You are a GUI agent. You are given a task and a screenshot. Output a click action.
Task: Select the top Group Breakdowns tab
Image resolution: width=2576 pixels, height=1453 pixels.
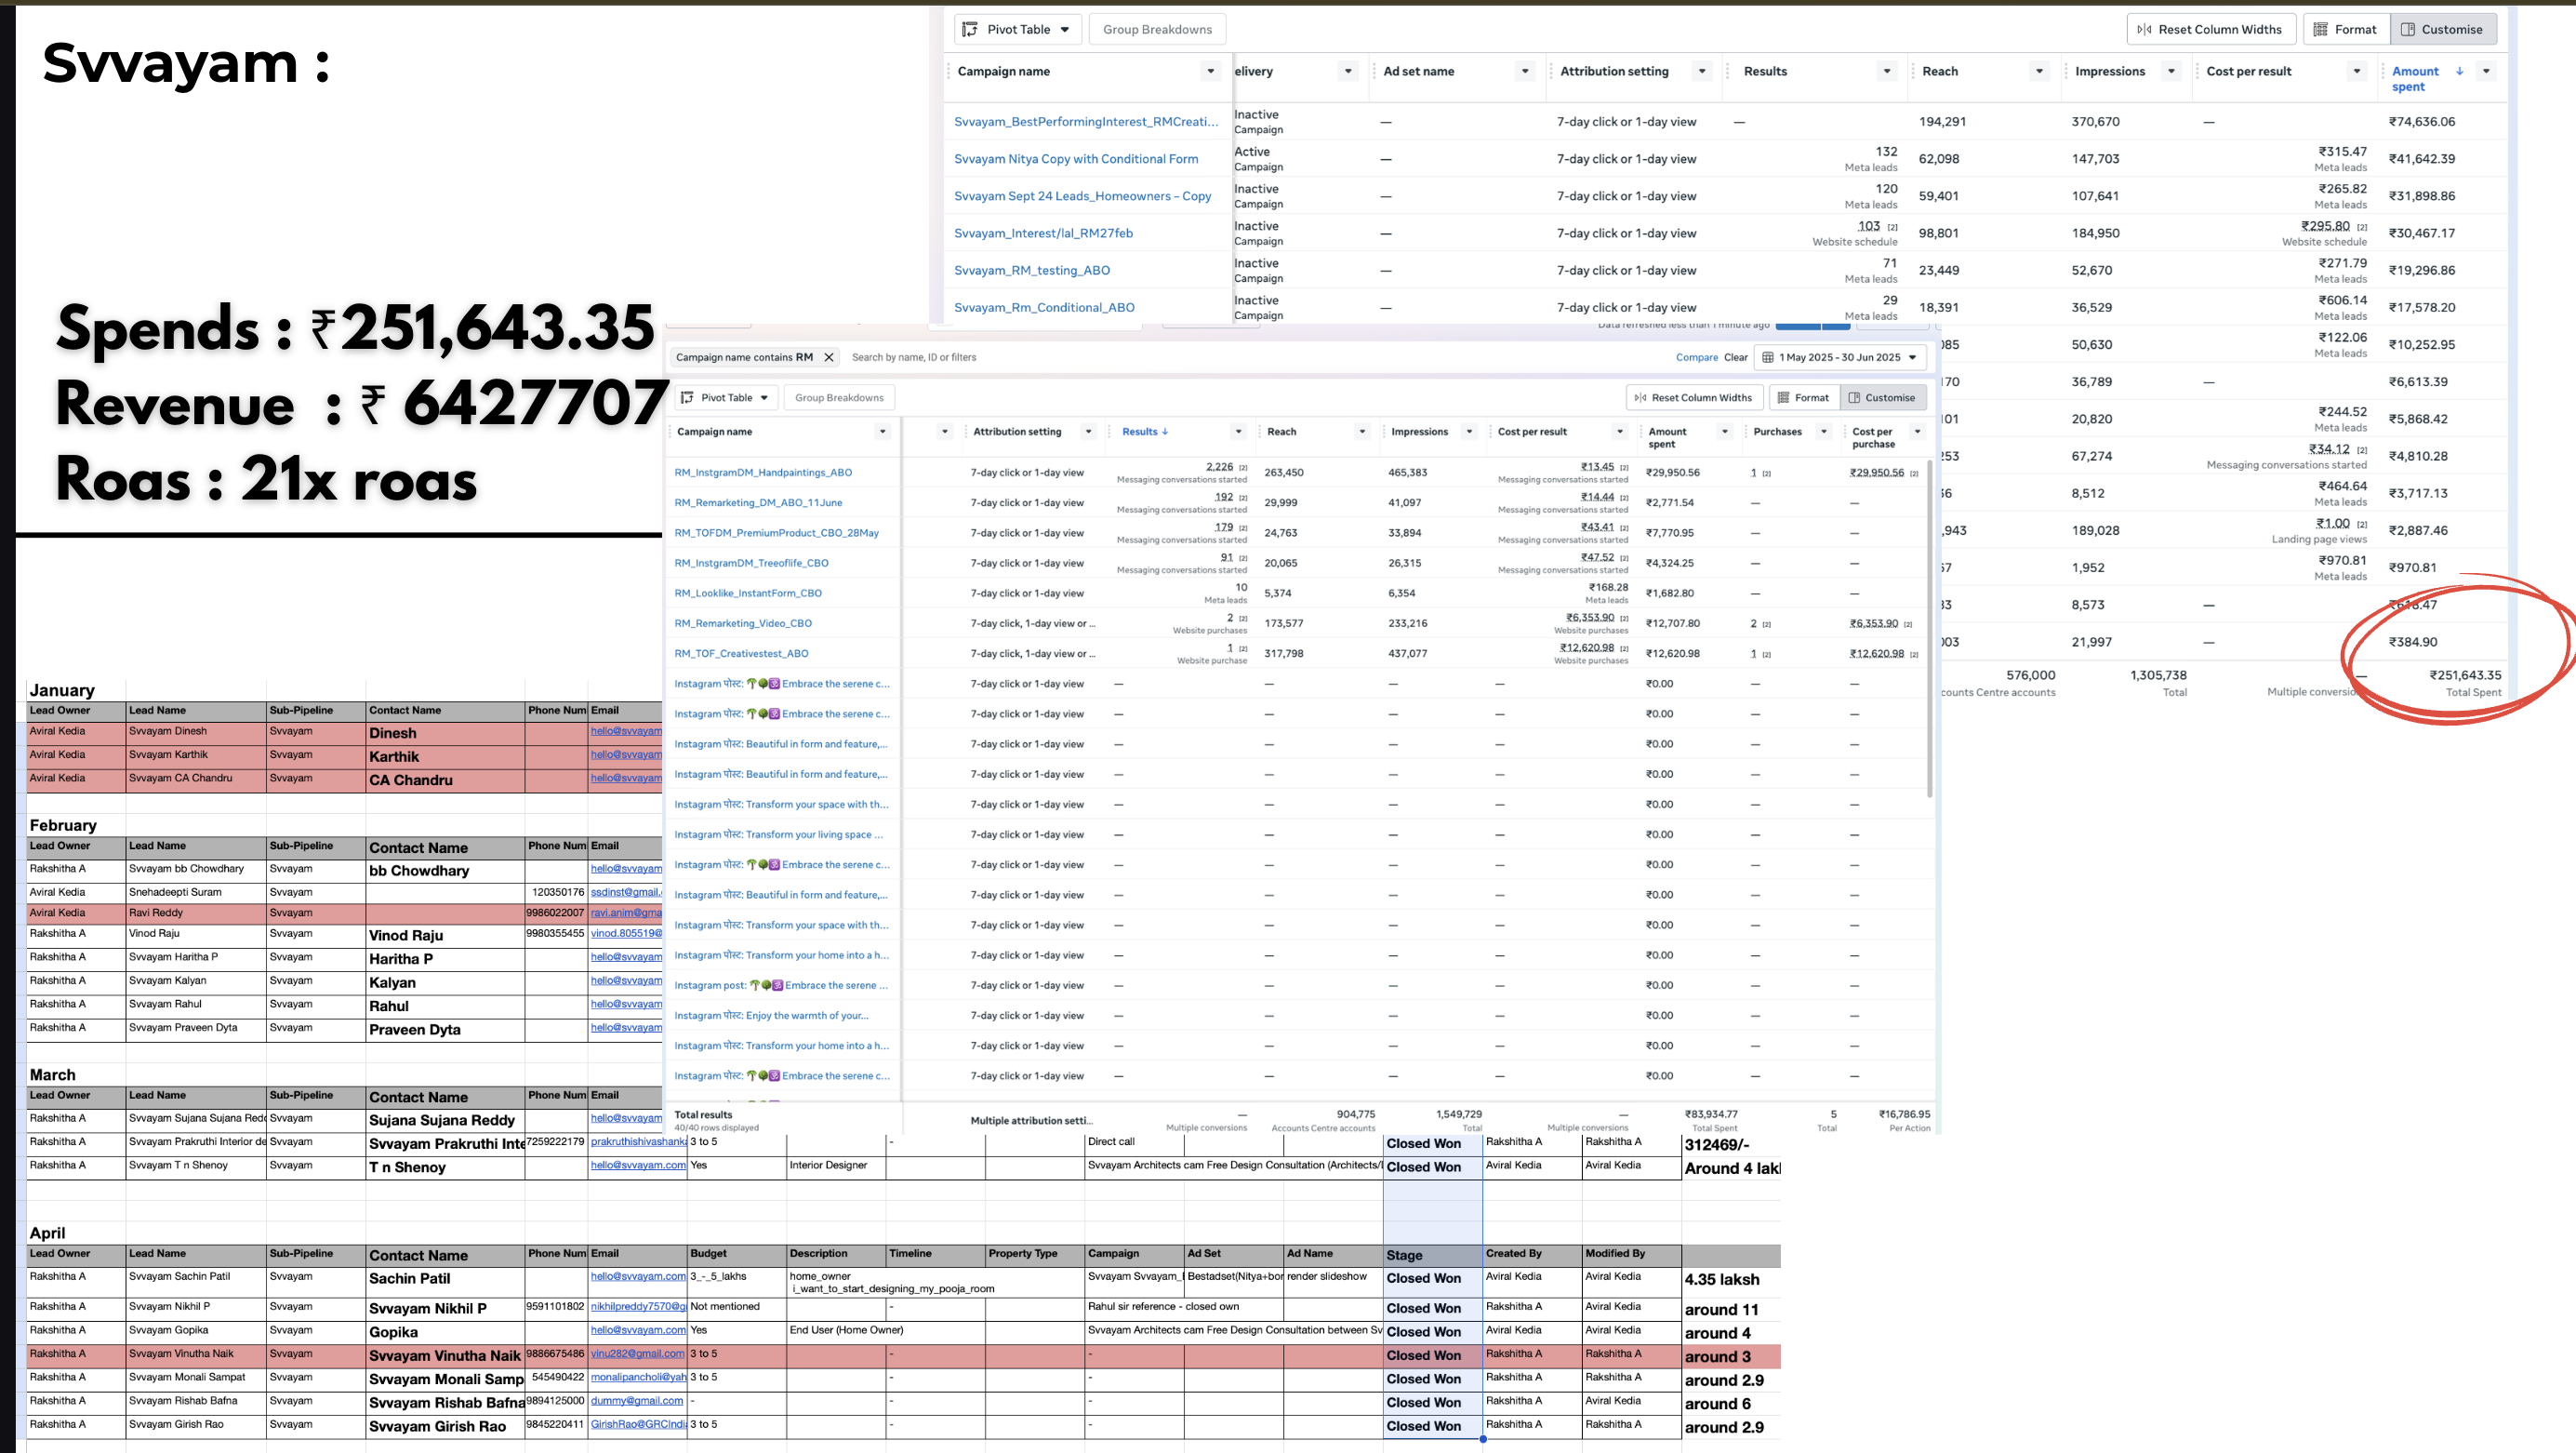[x=1157, y=29]
